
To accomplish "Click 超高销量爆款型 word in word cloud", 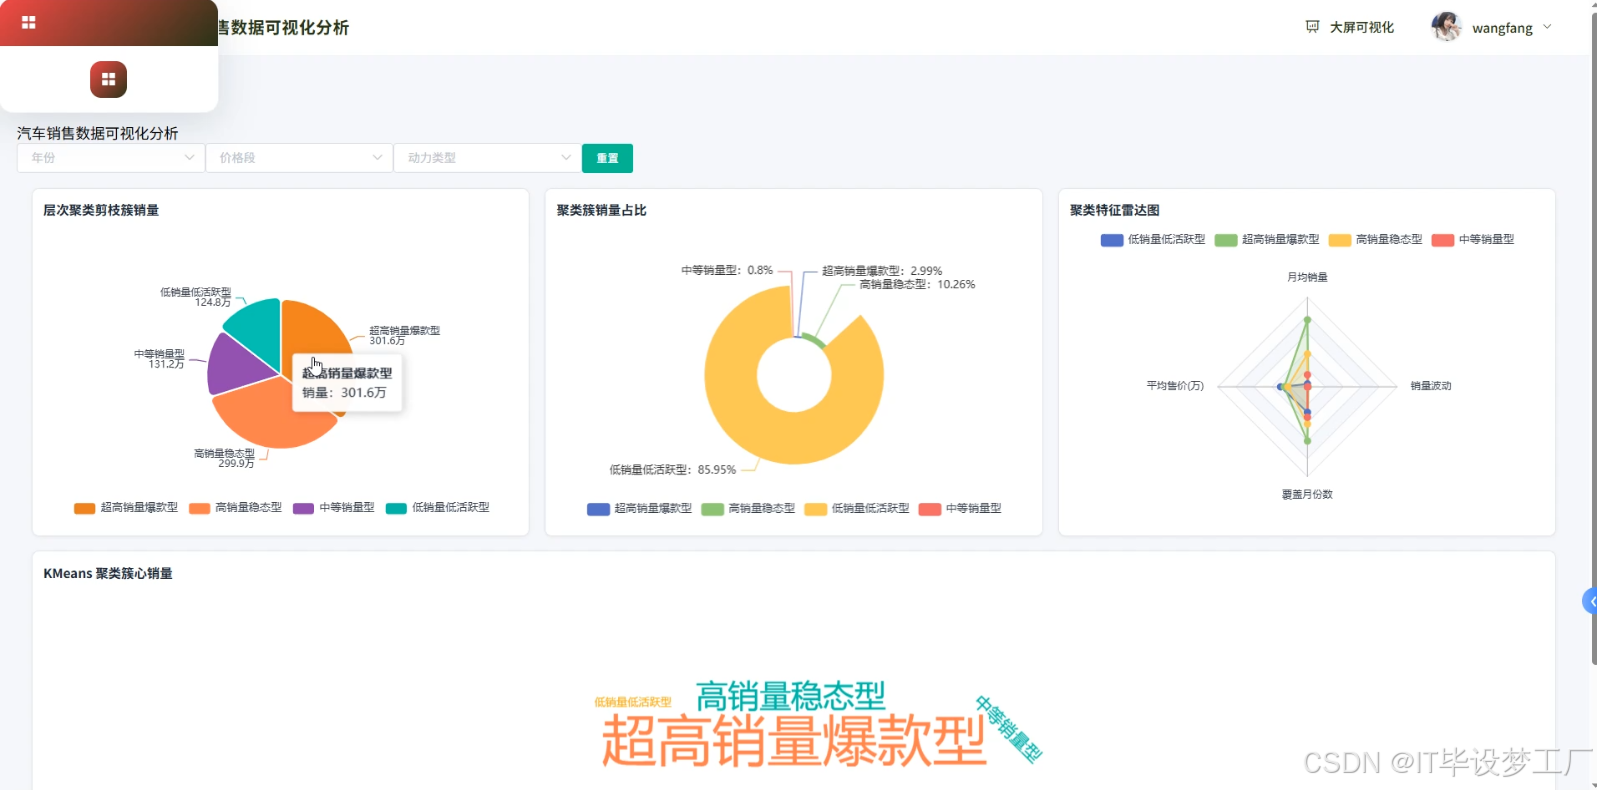I will 794,741.
